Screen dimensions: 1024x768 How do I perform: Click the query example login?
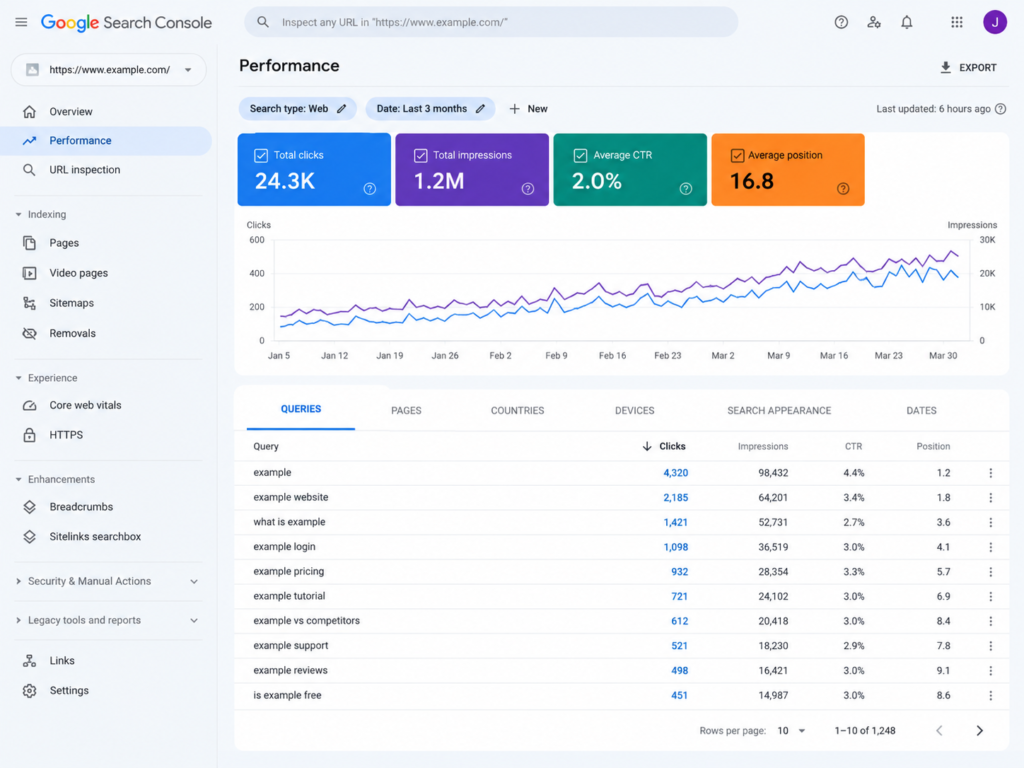284,547
